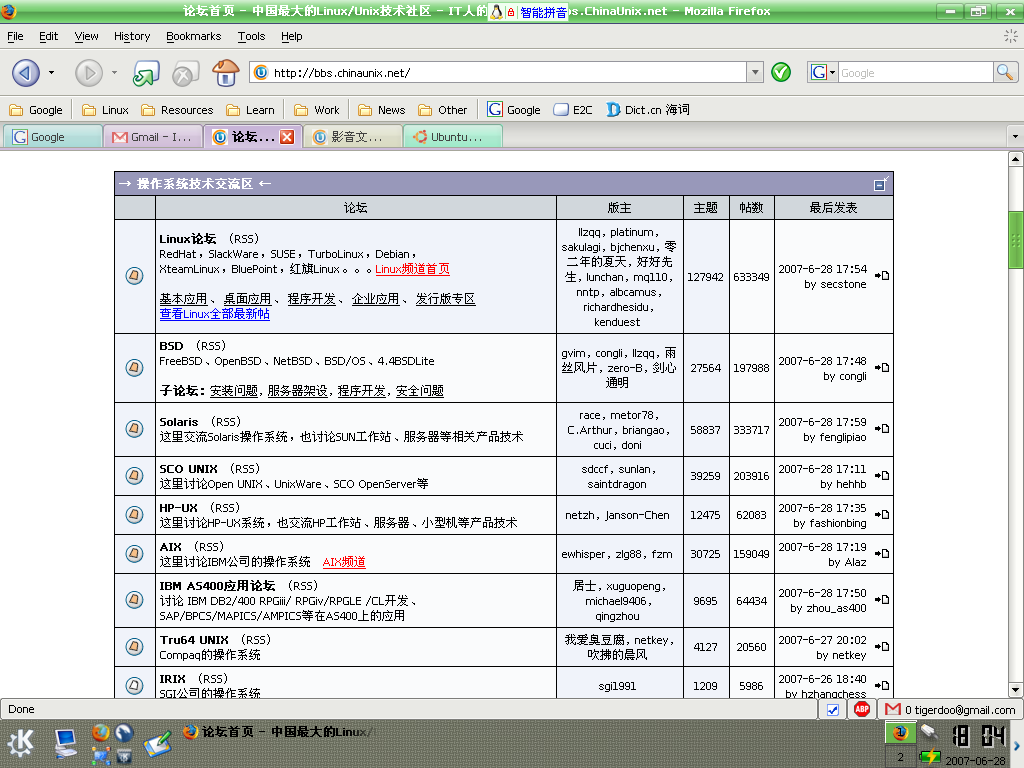Go to last post in HP-UX row
The height and width of the screenshot is (768, 1024).
coord(882,515)
